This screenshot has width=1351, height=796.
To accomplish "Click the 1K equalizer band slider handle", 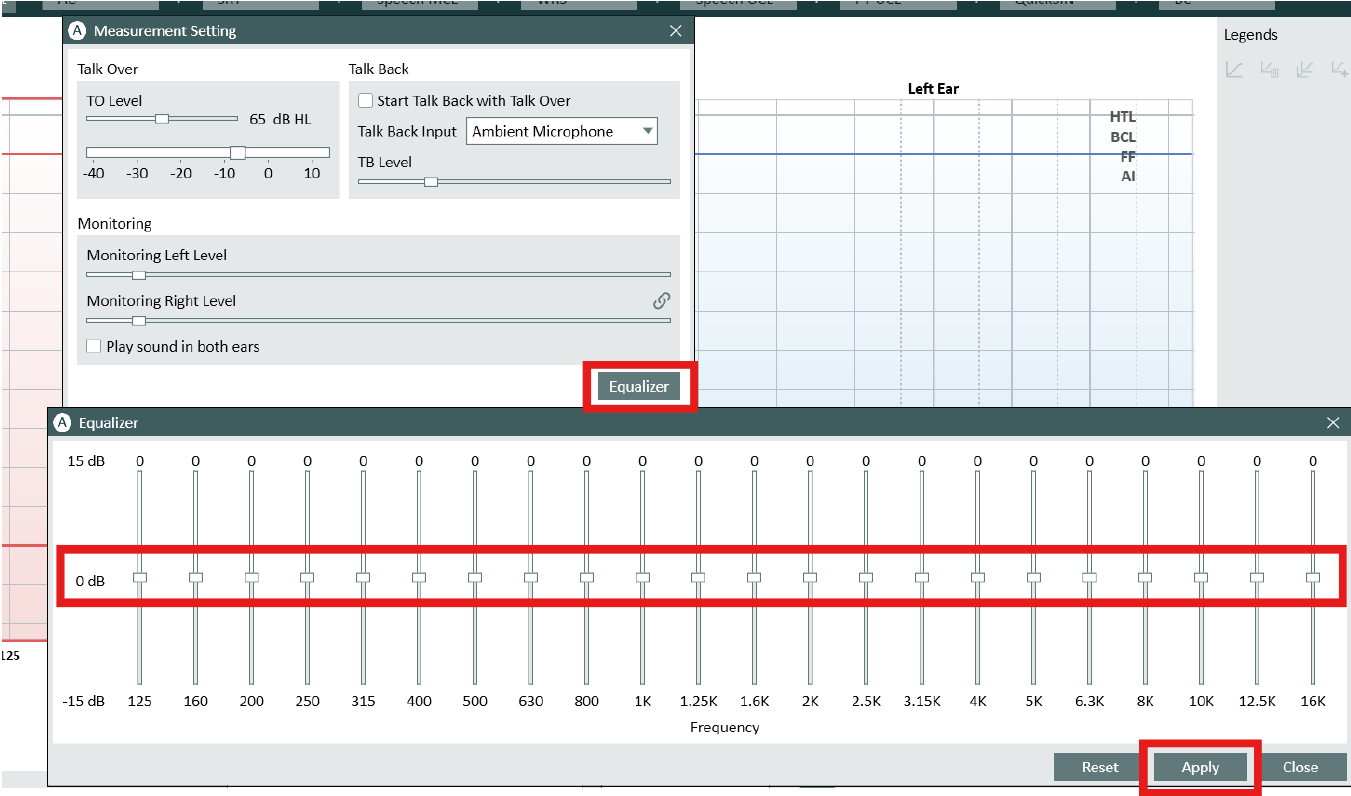I will point(642,577).
